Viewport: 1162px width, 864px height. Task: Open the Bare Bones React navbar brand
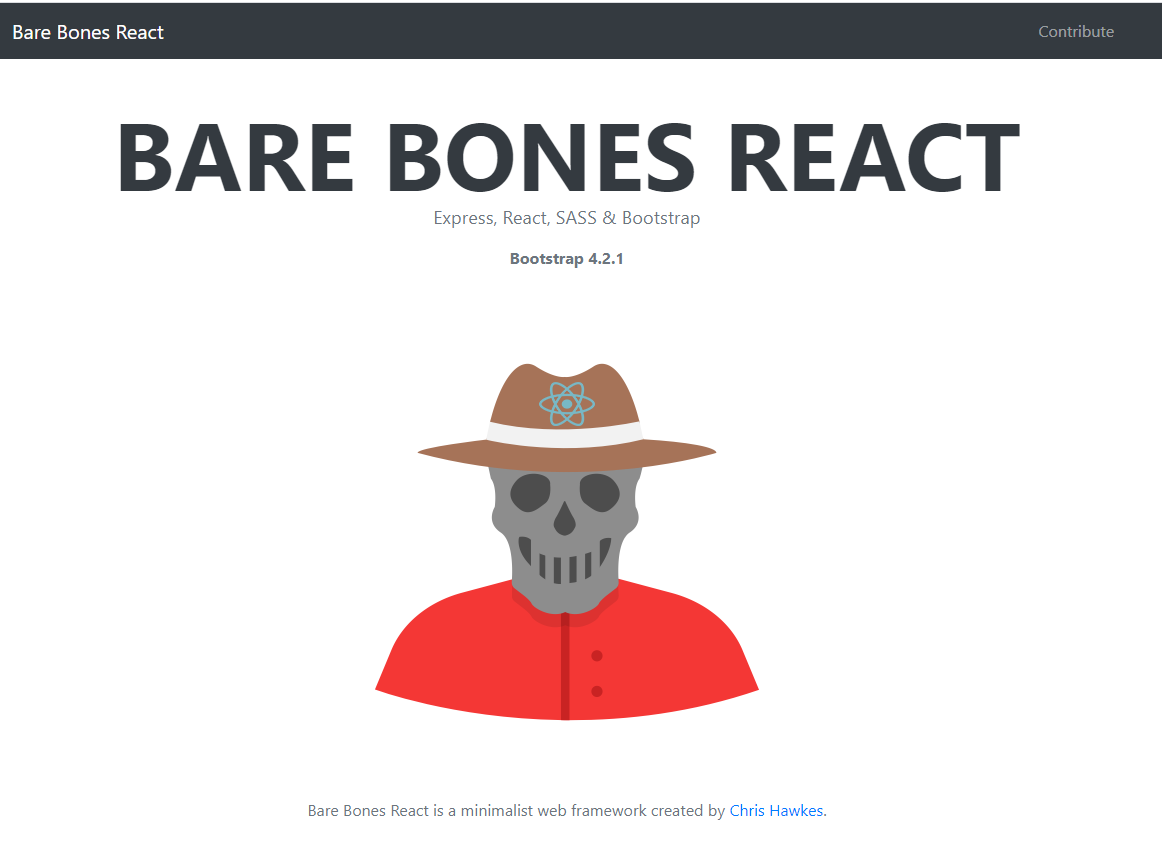(x=88, y=32)
